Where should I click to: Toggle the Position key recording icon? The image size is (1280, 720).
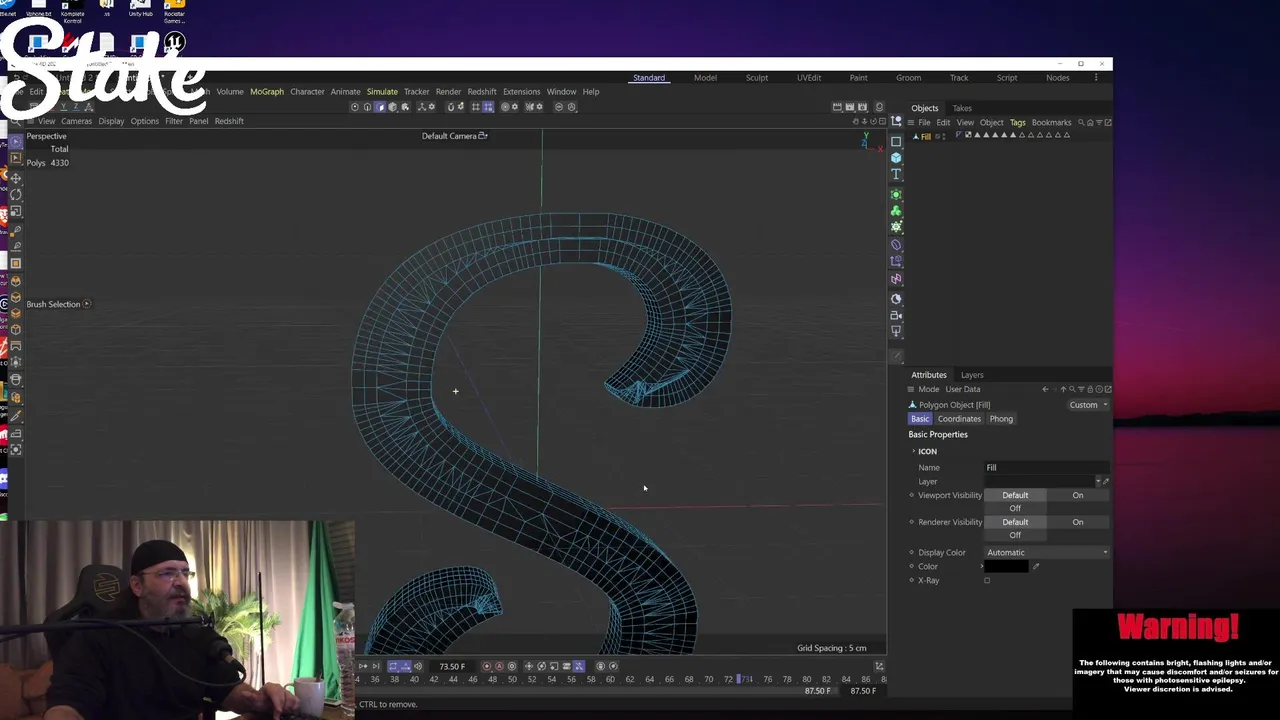[x=529, y=666]
